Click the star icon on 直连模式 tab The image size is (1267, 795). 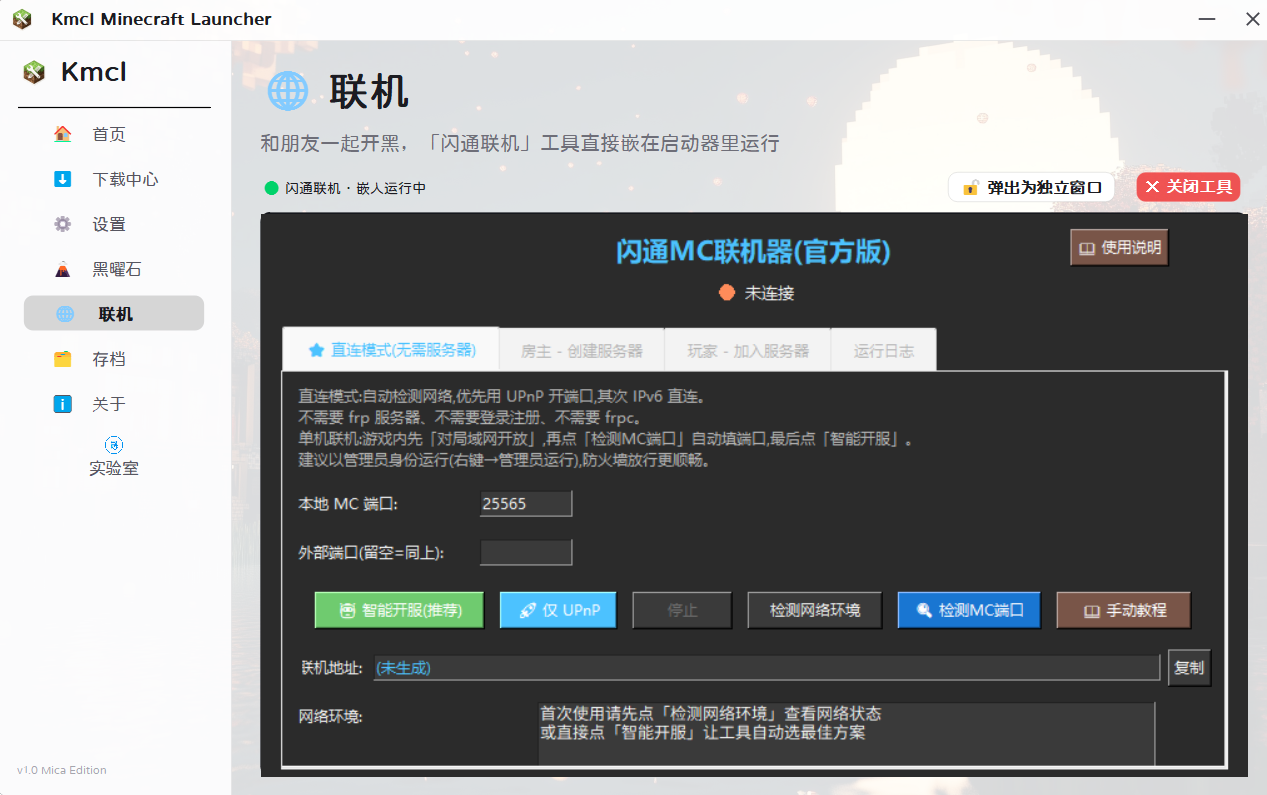click(x=316, y=350)
